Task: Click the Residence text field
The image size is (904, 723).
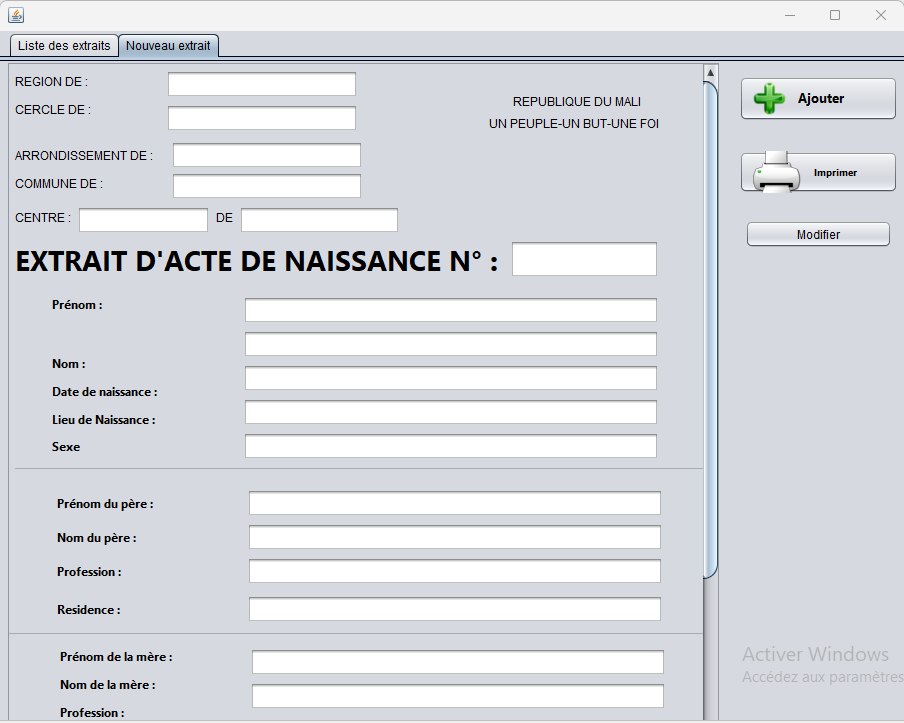Action: click(x=454, y=609)
